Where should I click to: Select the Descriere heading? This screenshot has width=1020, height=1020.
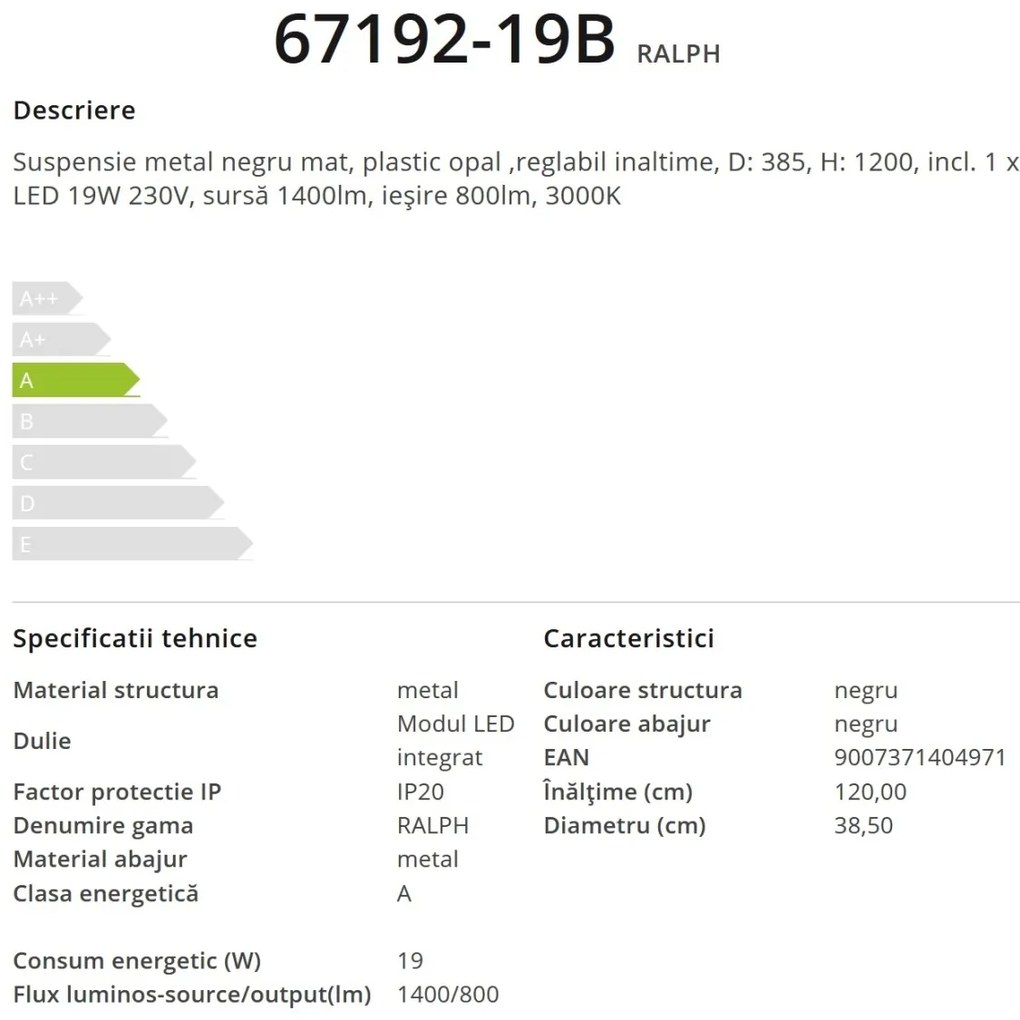pos(74,111)
